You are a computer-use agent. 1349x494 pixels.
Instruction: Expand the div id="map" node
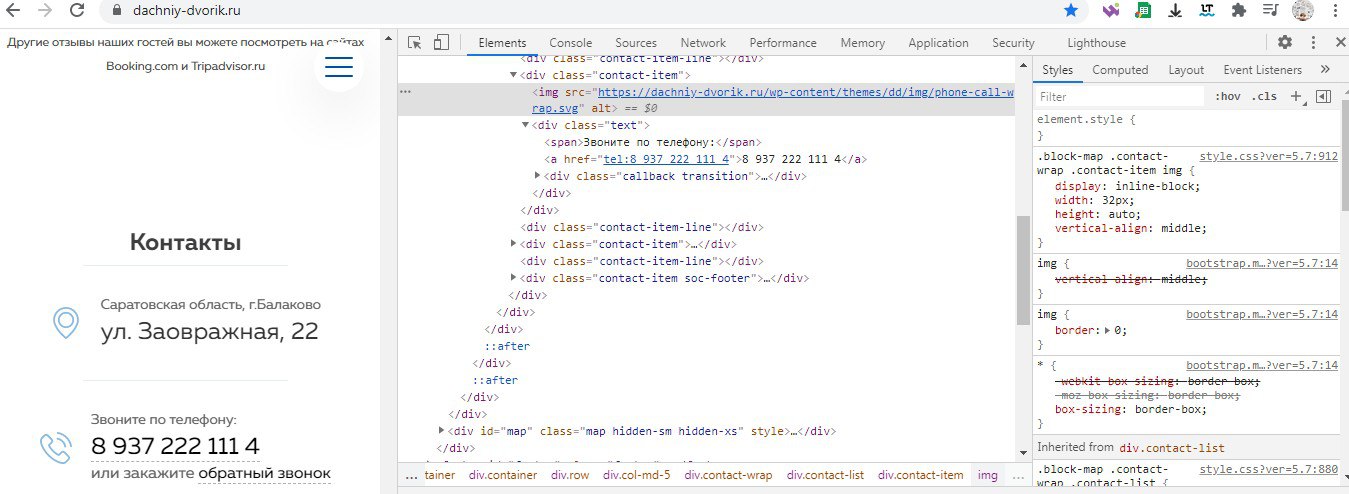click(442, 431)
